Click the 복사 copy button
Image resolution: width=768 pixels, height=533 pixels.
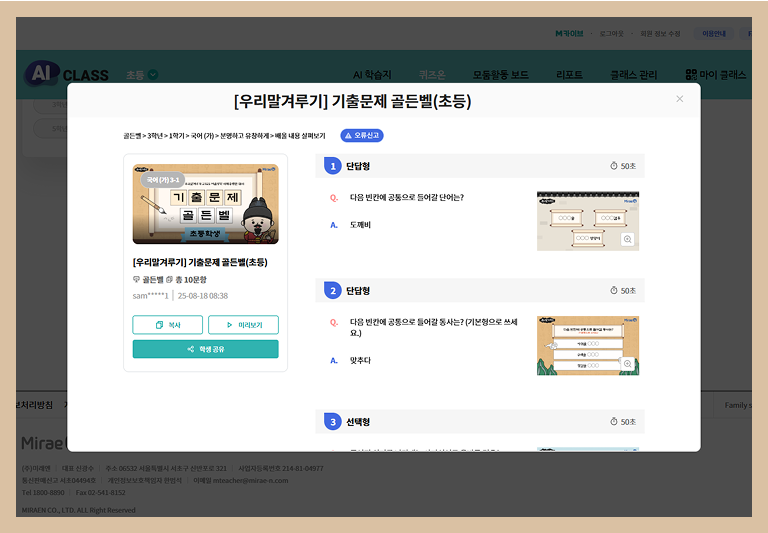[168, 325]
